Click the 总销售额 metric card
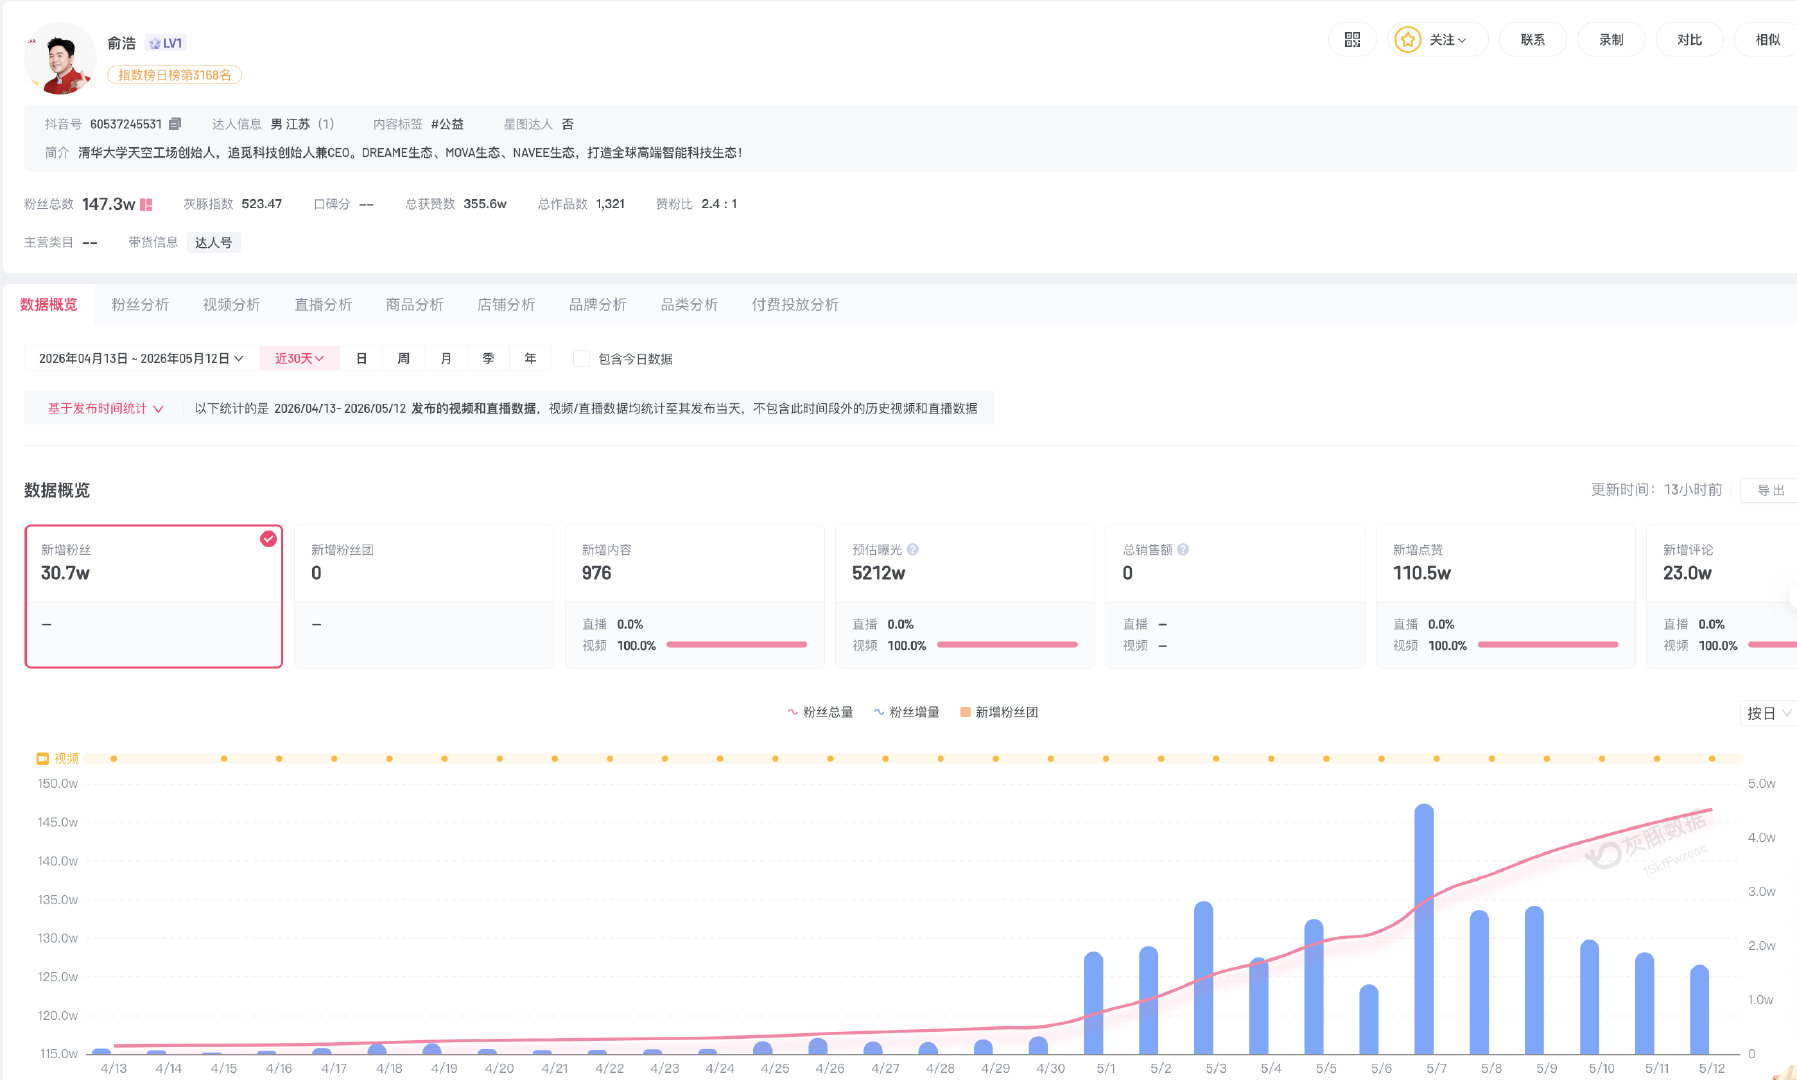This screenshot has height=1080, width=1797. coord(1235,596)
